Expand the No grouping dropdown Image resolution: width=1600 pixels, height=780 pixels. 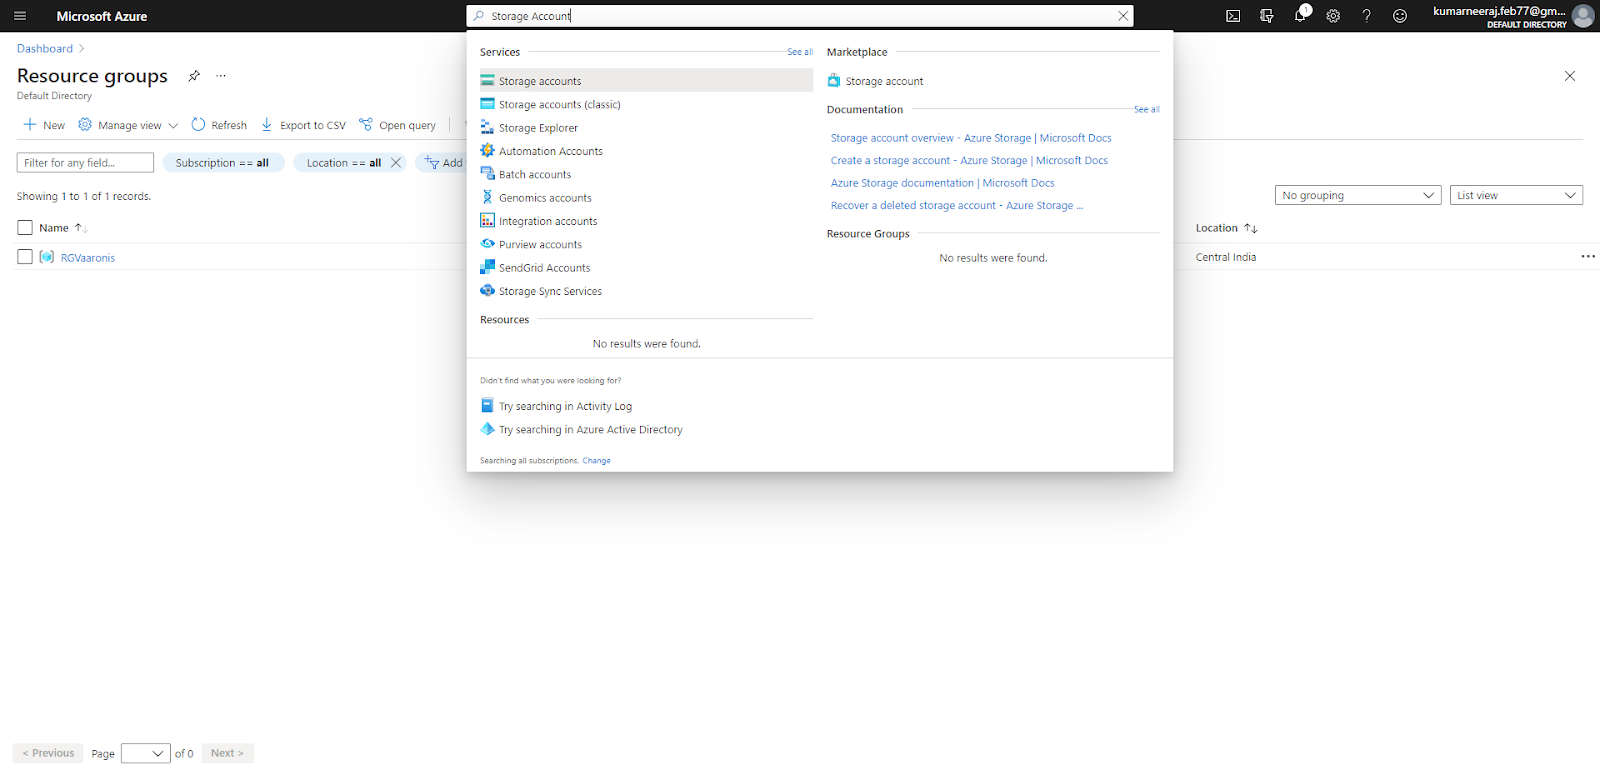click(1357, 196)
